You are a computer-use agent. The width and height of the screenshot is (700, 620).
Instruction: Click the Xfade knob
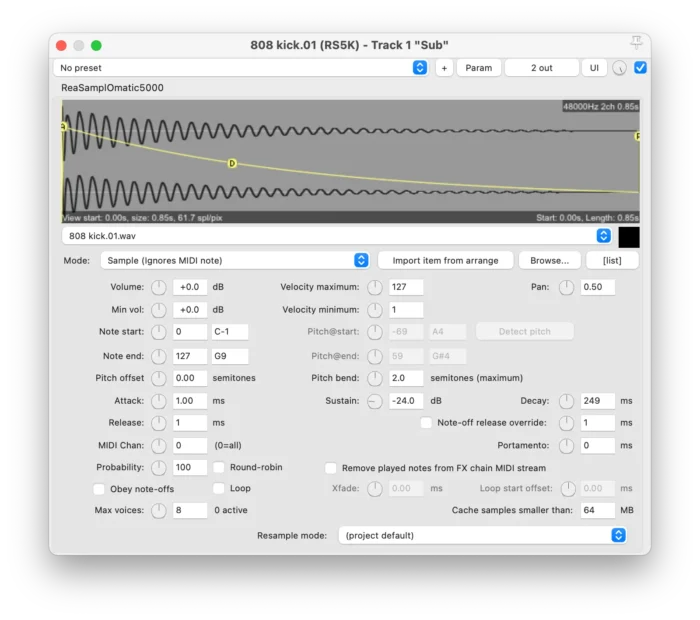point(375,489)
